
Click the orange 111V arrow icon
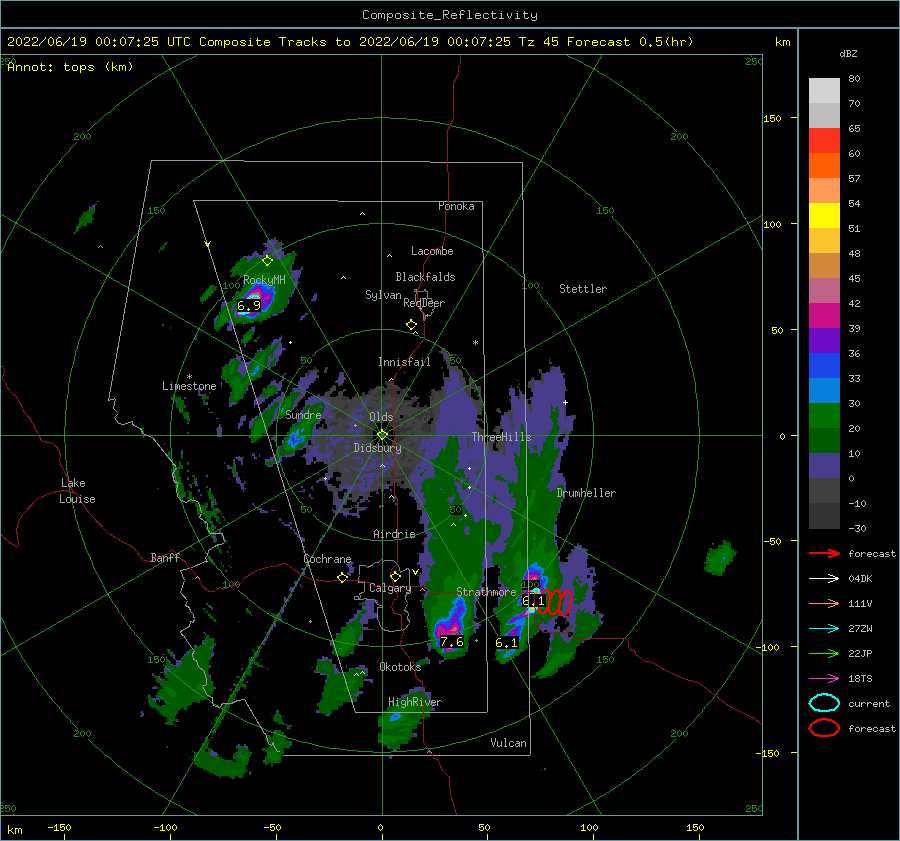(x=824, y=603)
